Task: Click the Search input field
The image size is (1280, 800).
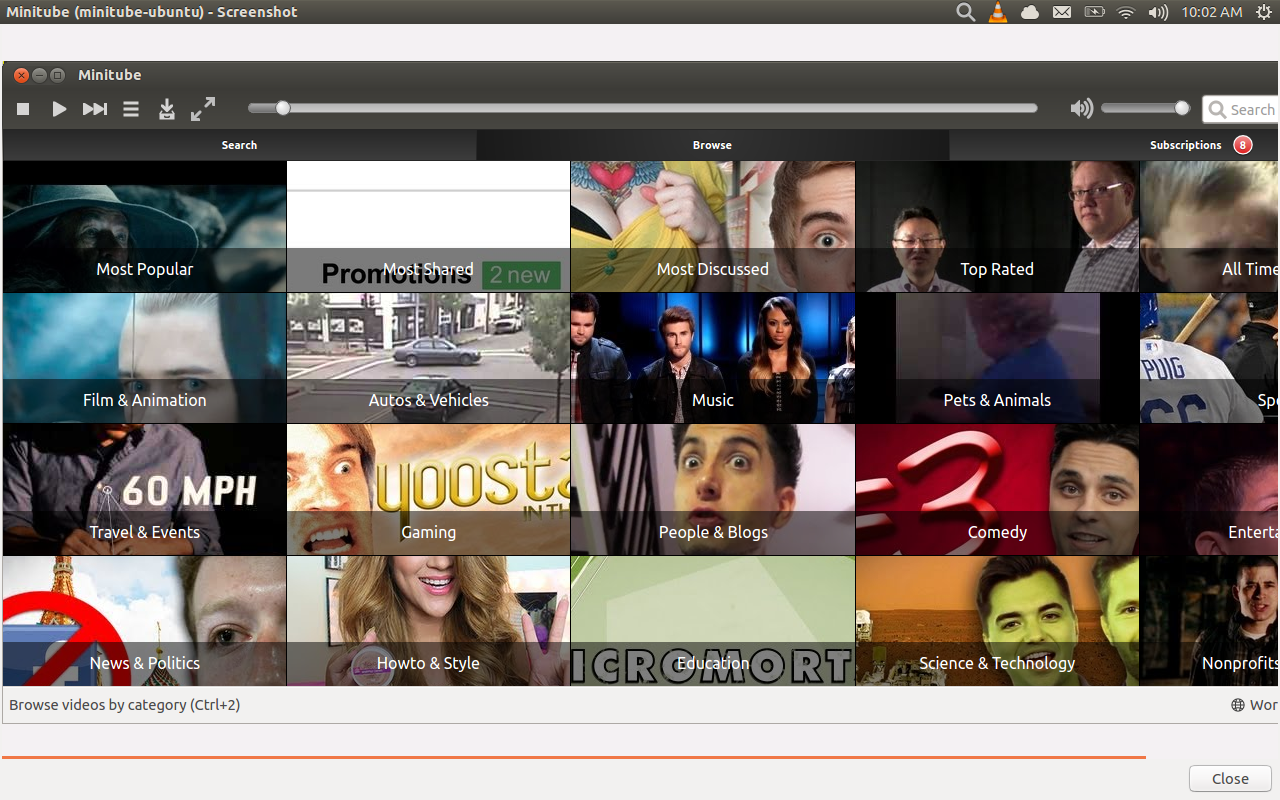Action: [x=1240, y=109]
